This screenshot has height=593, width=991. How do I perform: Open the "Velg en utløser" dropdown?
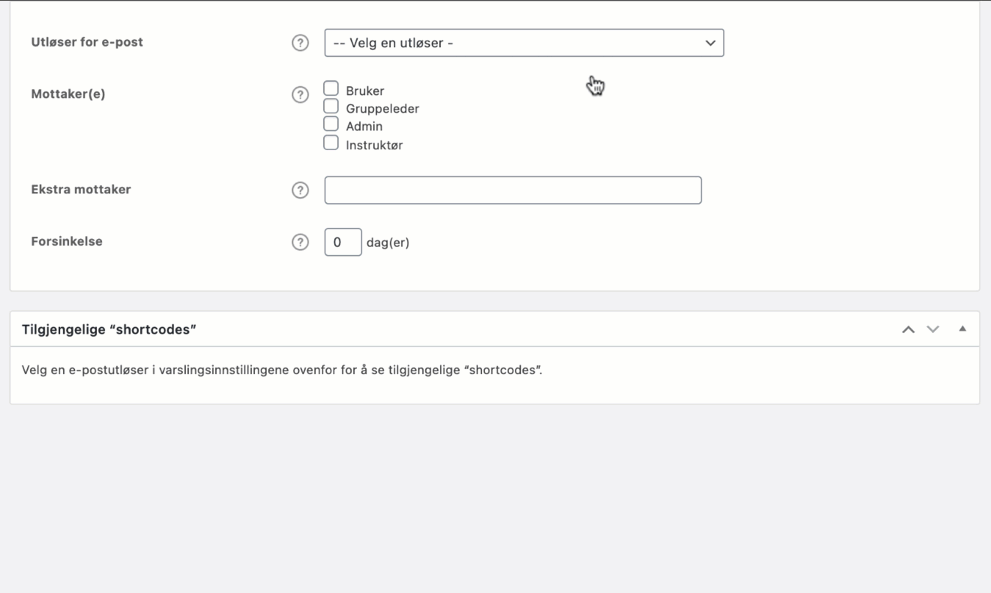tap(524, 43)
